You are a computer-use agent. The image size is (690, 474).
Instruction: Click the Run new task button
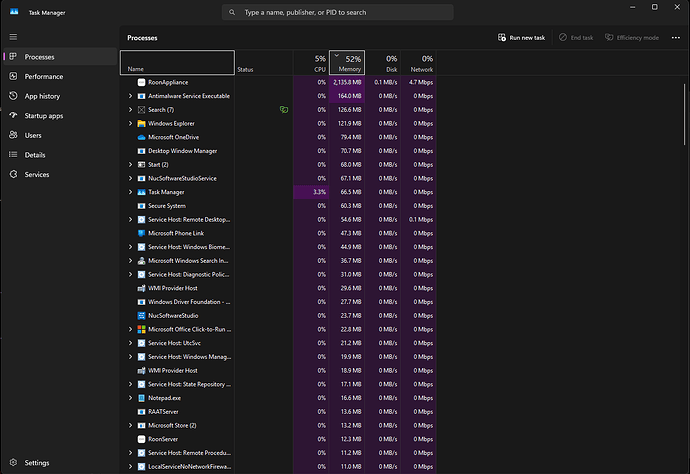pos(521,37)
